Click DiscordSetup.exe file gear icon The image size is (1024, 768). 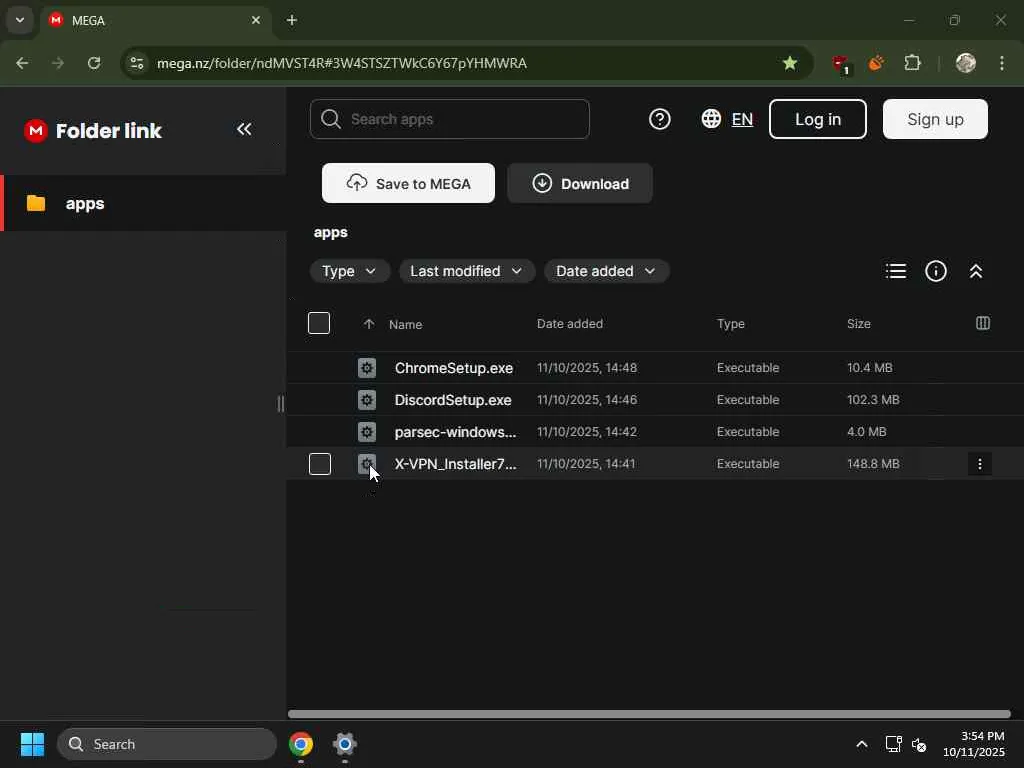(x=367, y=400)
